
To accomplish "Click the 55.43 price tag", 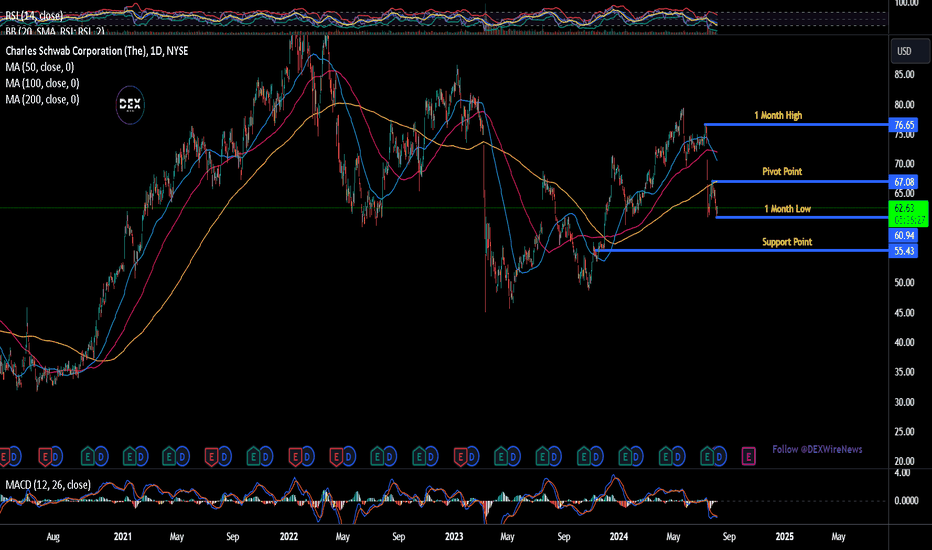I will point(904,251).
